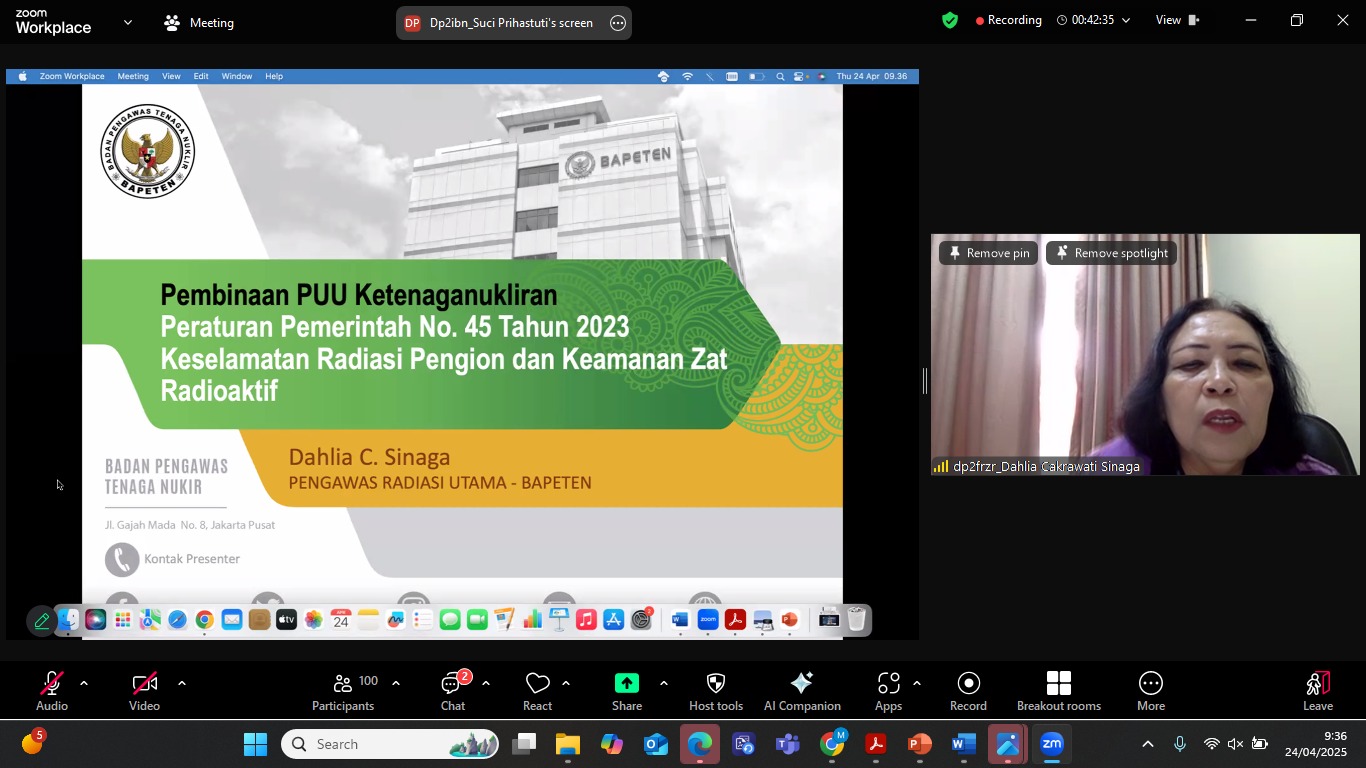Click the Leave meeting button

coord(1318,691)
